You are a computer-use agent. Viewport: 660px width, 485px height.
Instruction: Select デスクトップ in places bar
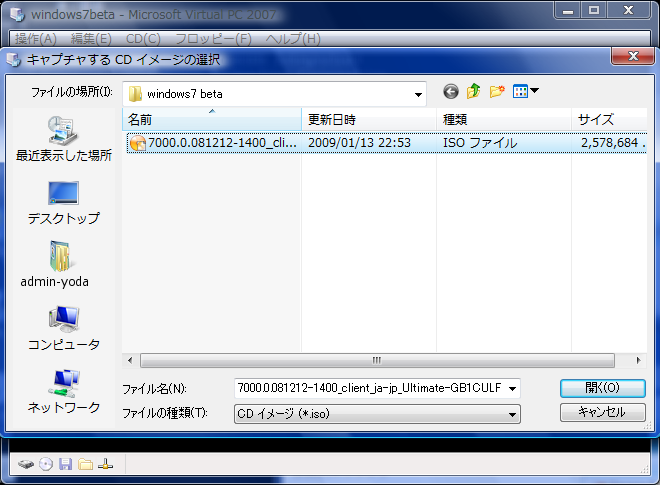(64, 203)
